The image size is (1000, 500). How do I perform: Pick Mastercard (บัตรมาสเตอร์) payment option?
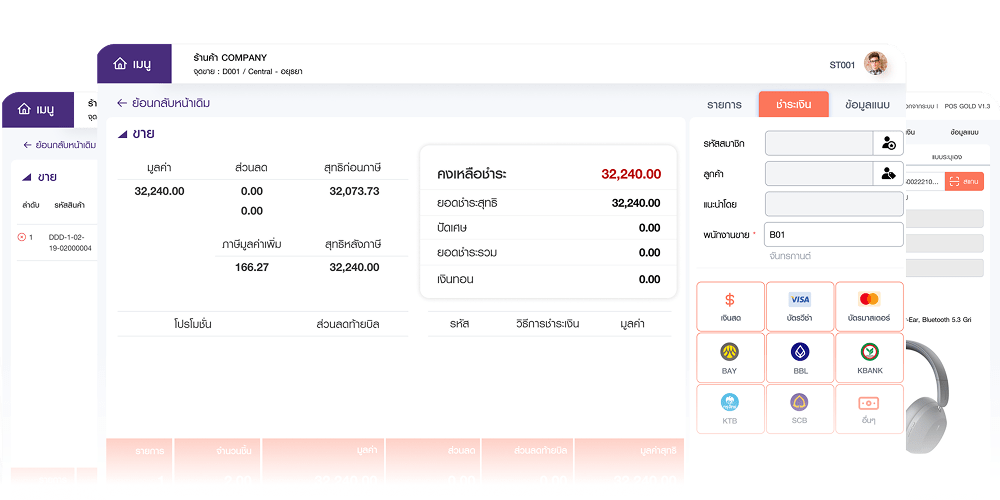(x=869, y=306)
